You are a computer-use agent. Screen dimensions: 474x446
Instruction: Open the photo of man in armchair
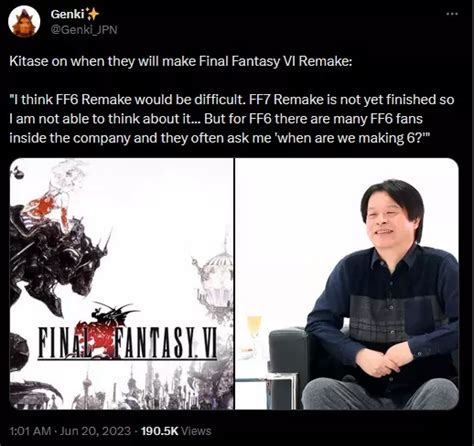click(x=347, y=284)
